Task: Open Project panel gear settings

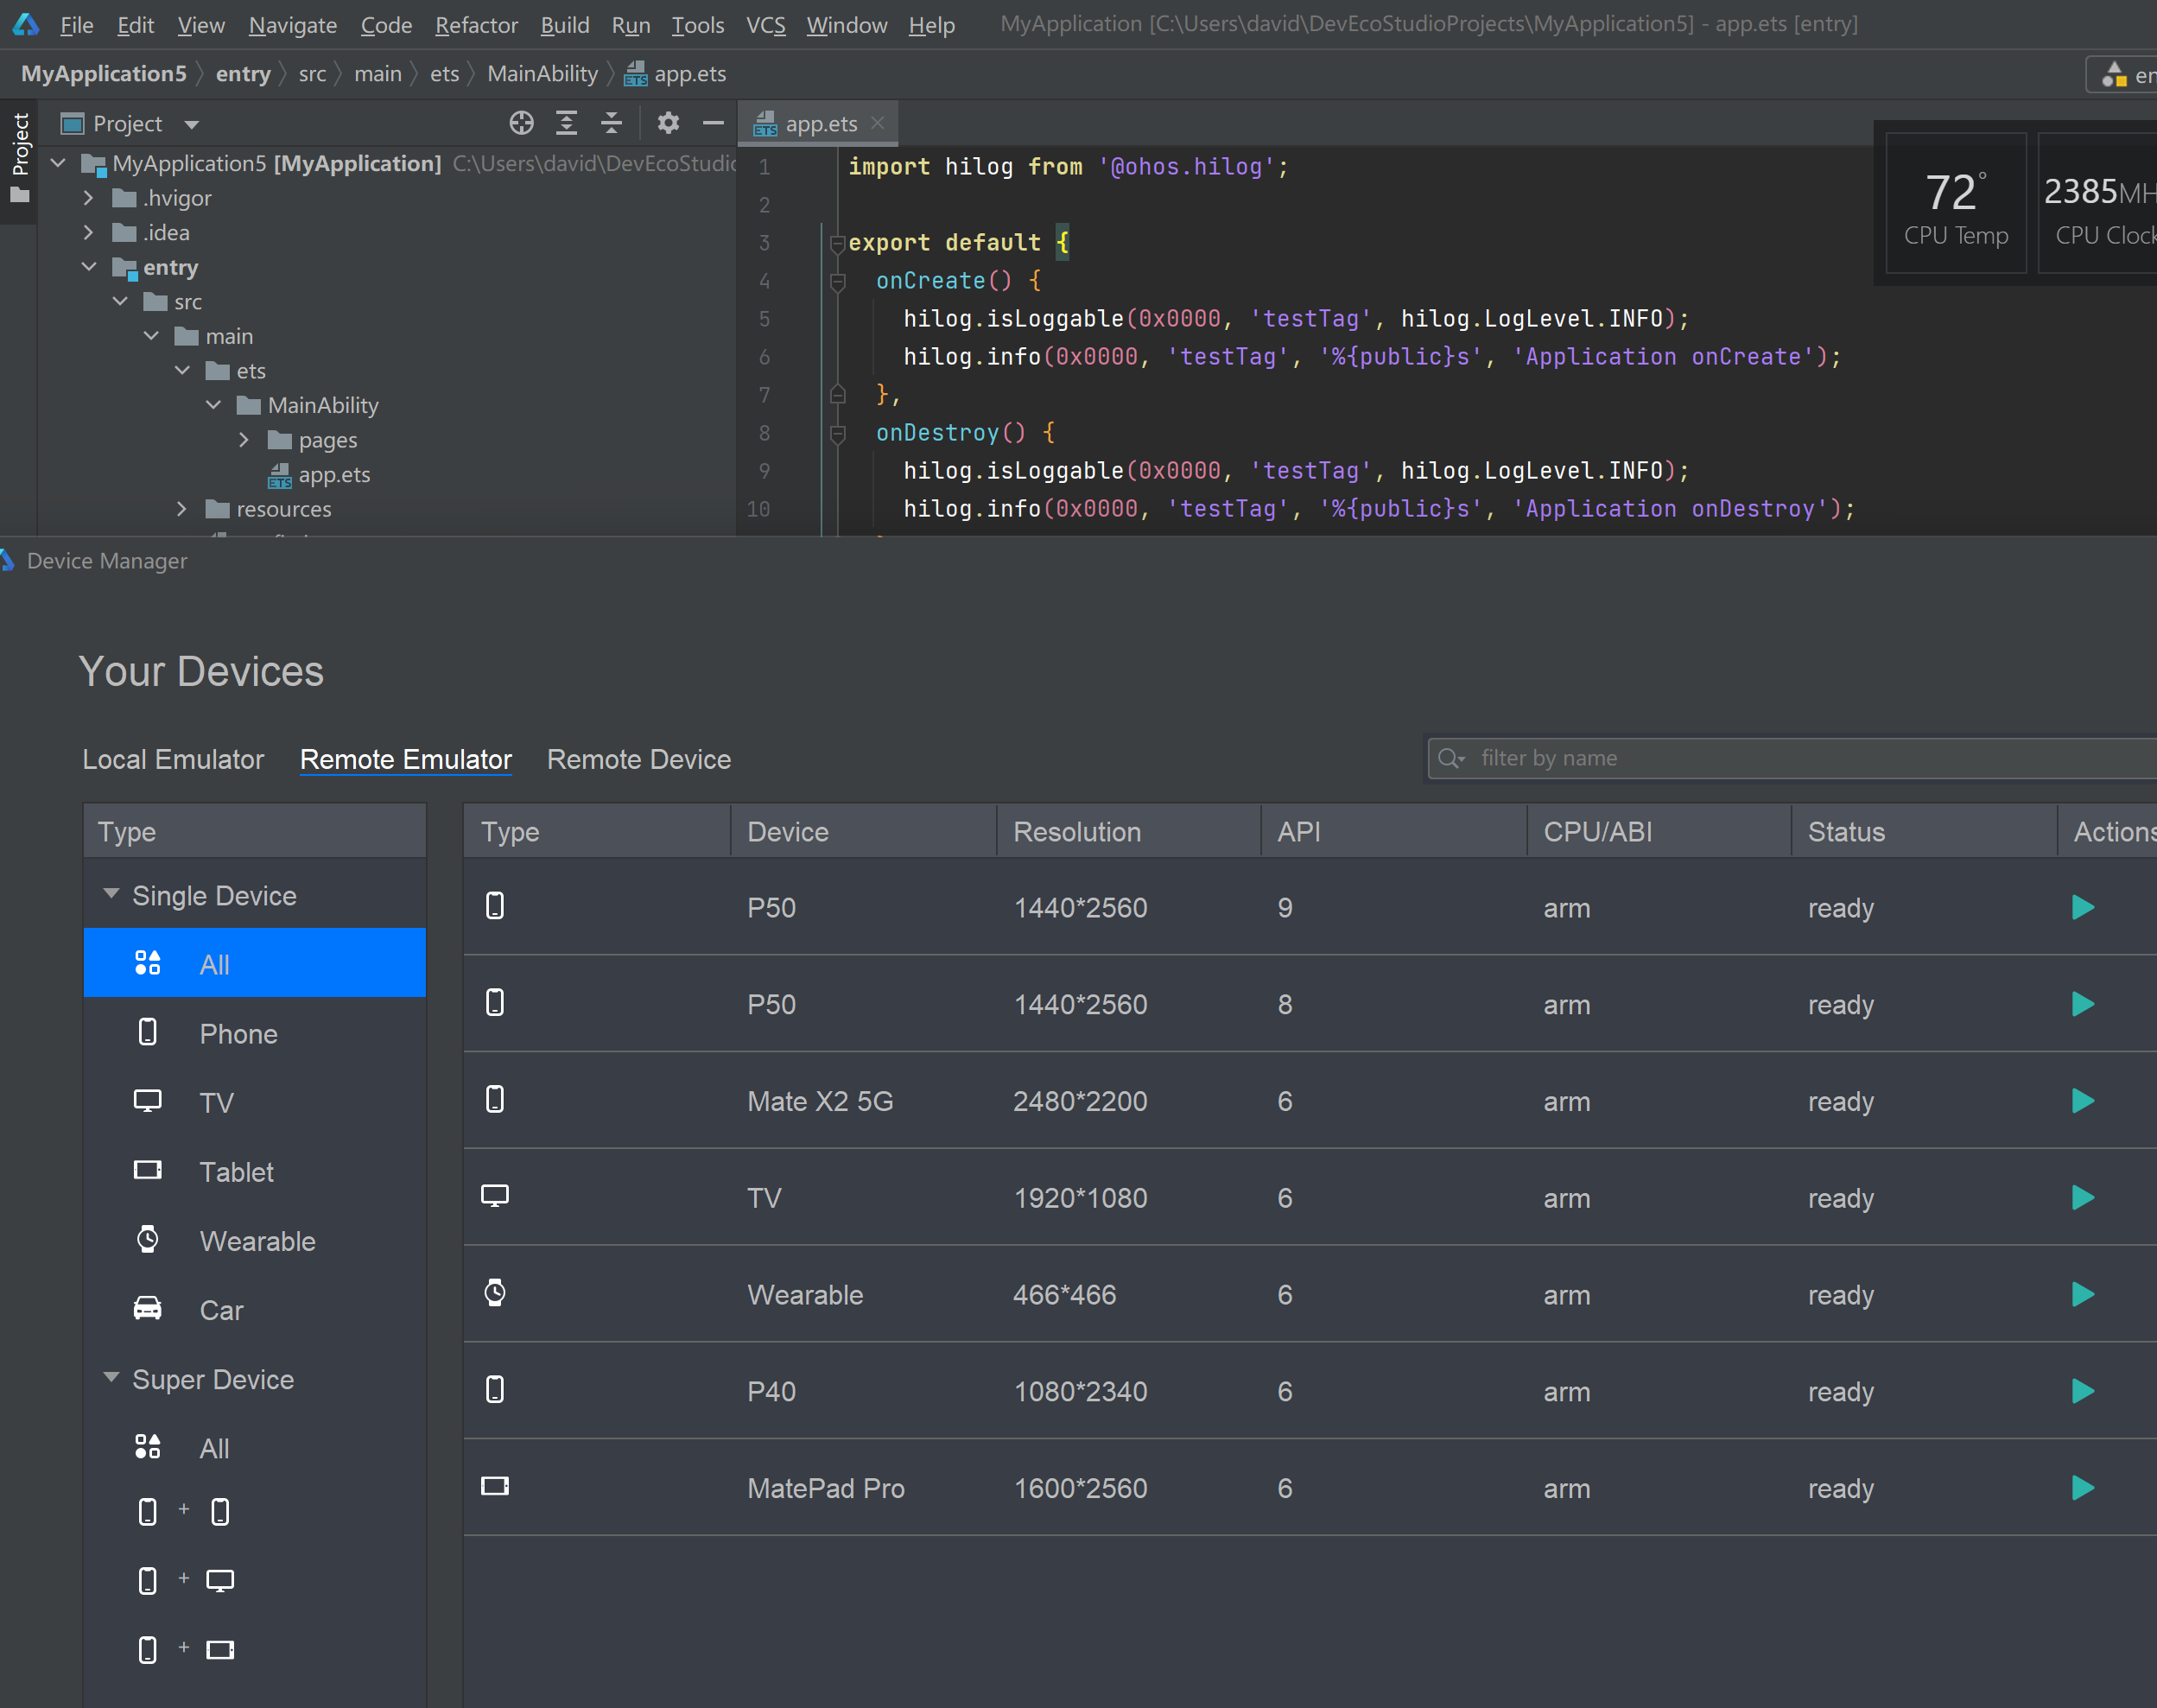Action: [668, 123]
